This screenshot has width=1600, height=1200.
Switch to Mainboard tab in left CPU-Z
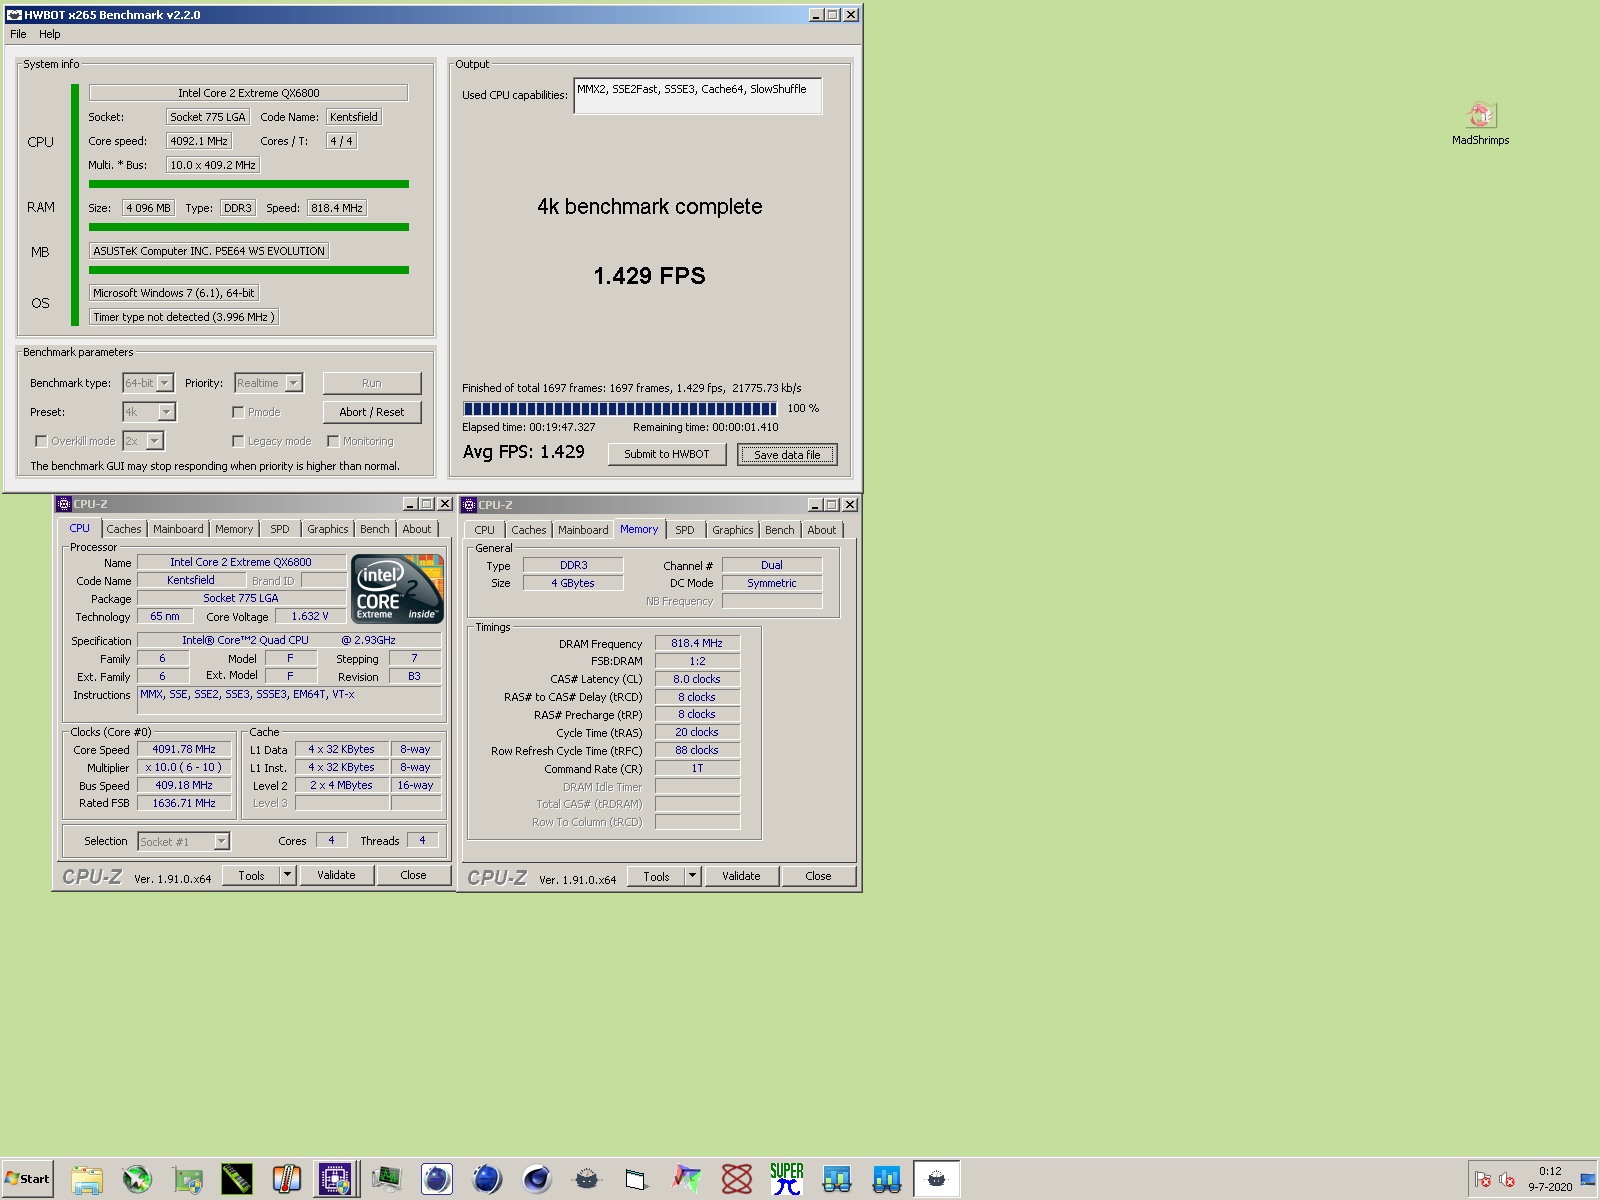(178, 529)
